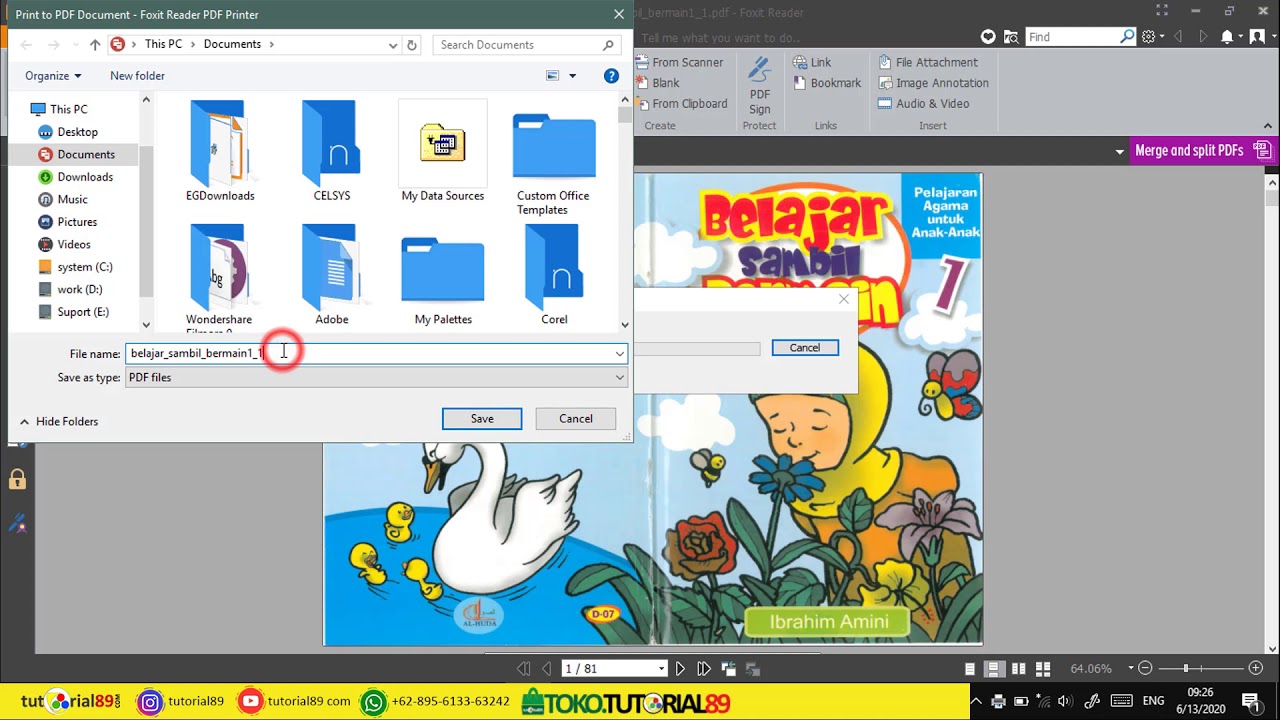1280x720 pixels.
Task: Open address path history dropdown
Action: pos(393,45)
